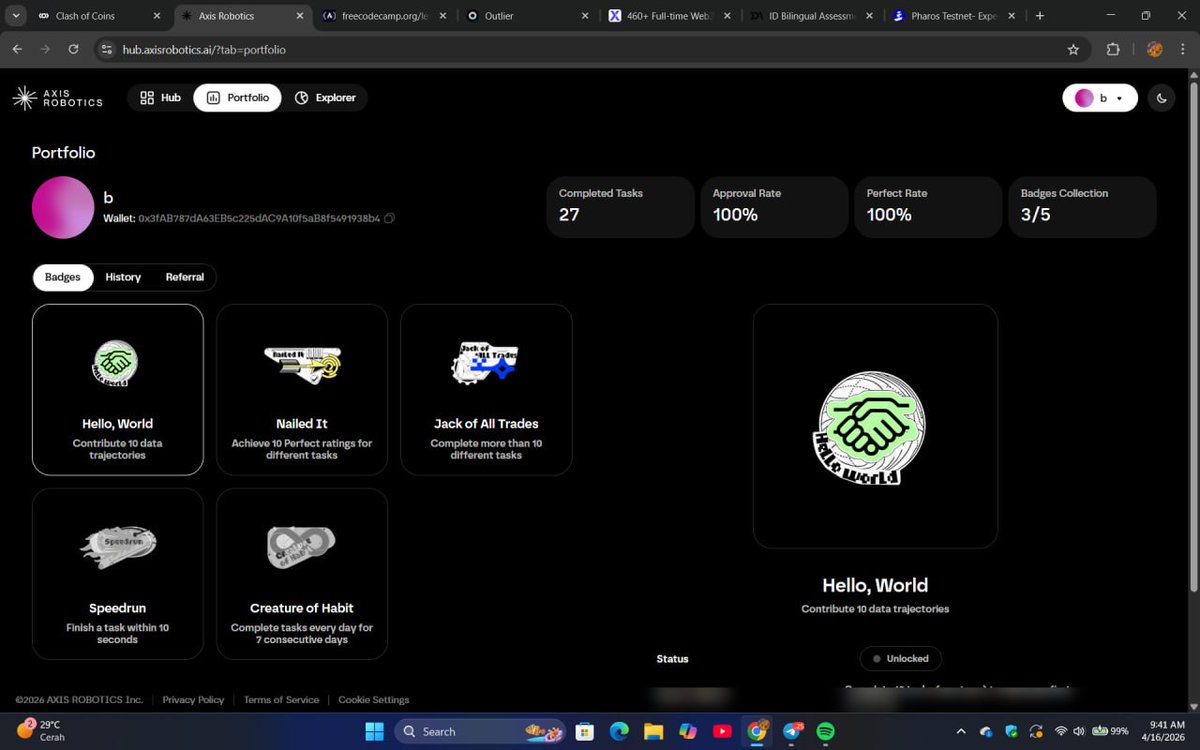Click the Unlocked status pill
1200x750 pixels.
point(901,659)
